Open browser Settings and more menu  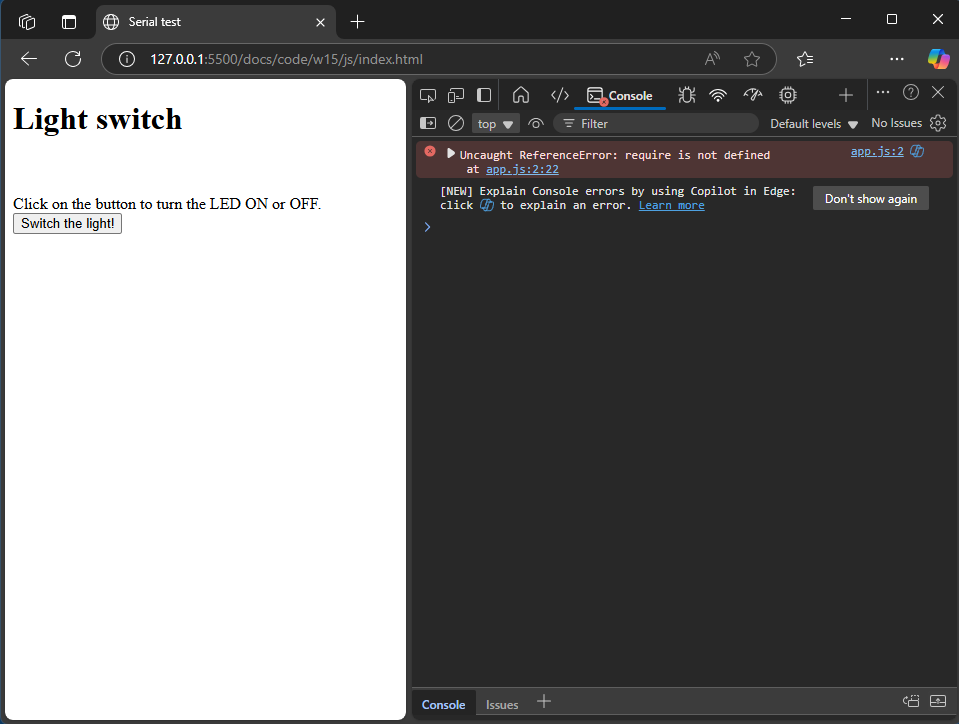click(897, 59)
